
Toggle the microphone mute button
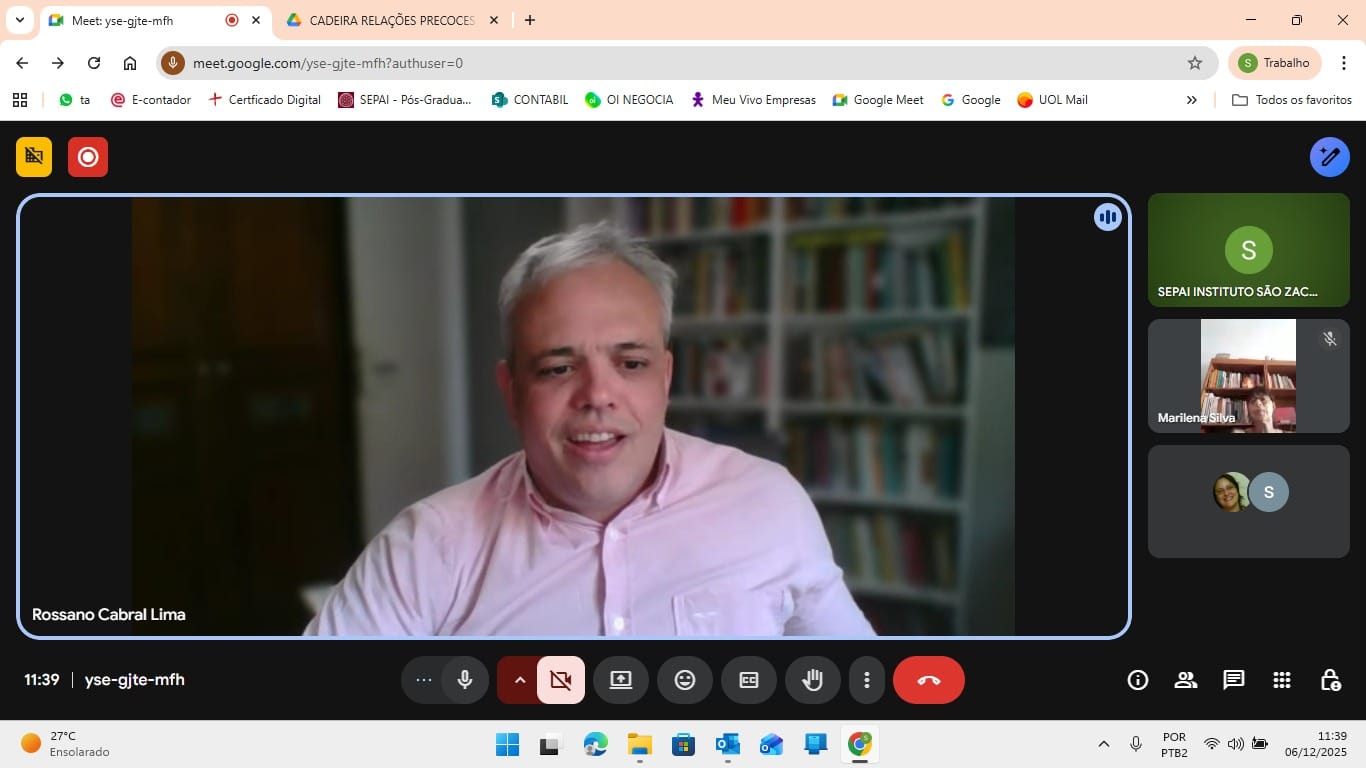tap(465, 680)
